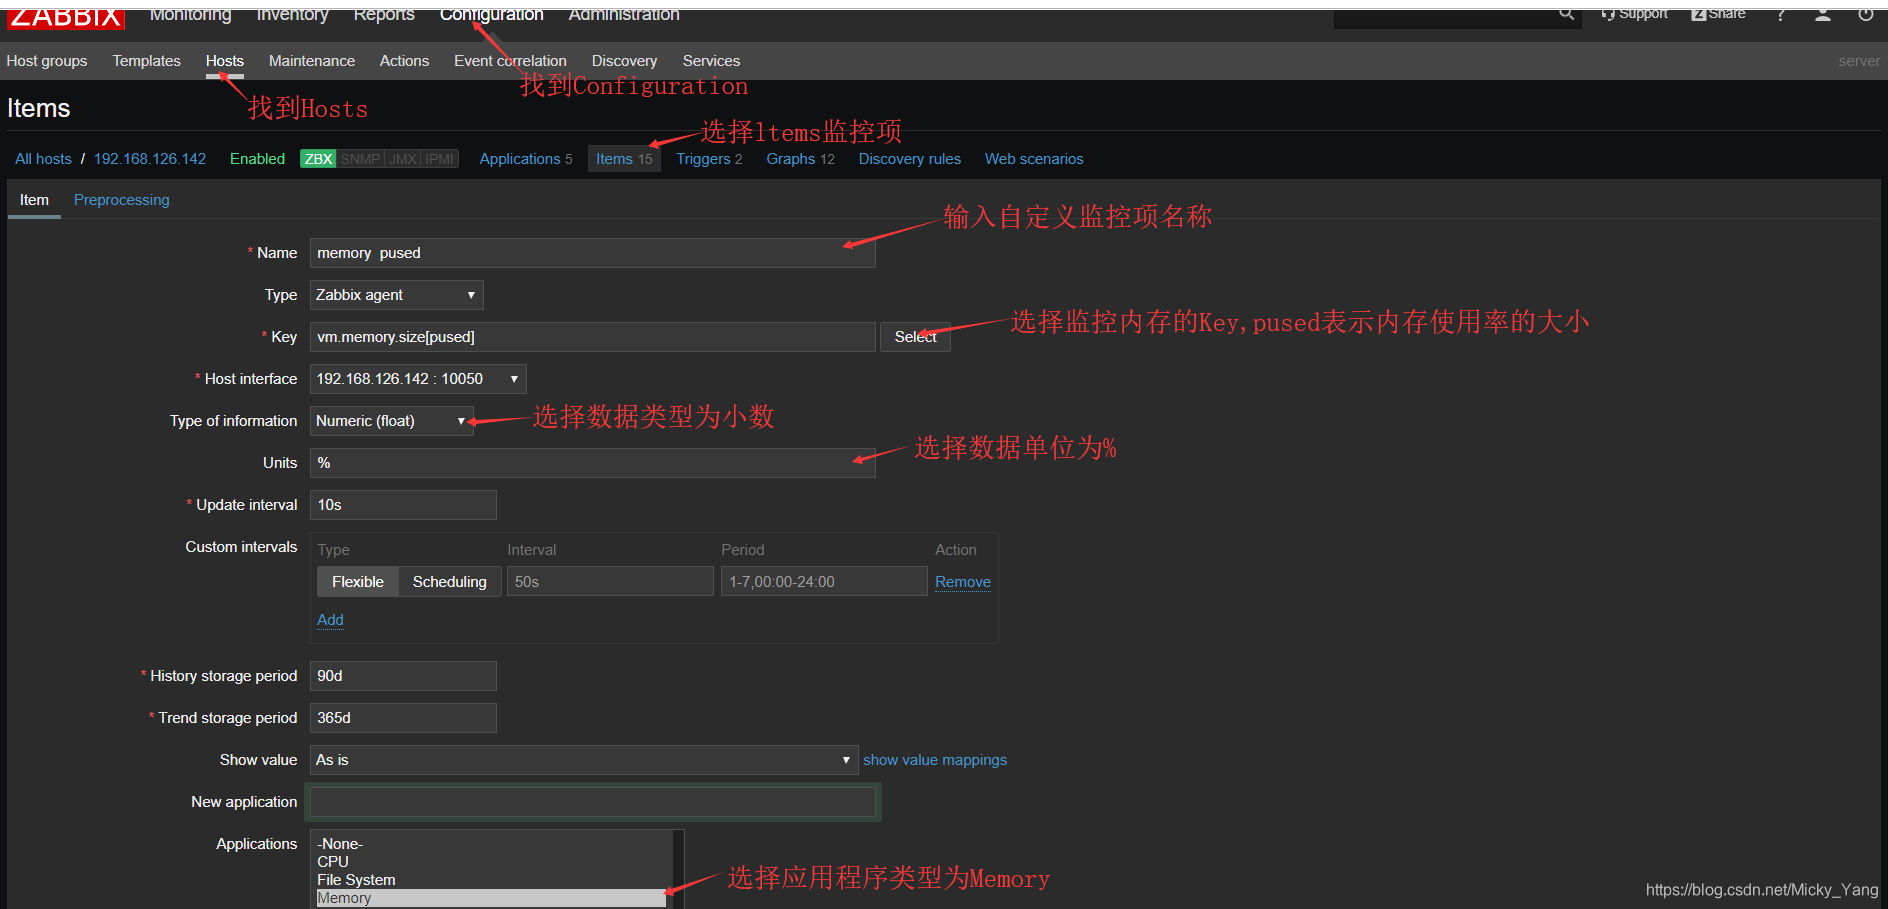Select Scheduling custom interval type
The height and width of the screenshot is (909, 1888).
[450, 582]
